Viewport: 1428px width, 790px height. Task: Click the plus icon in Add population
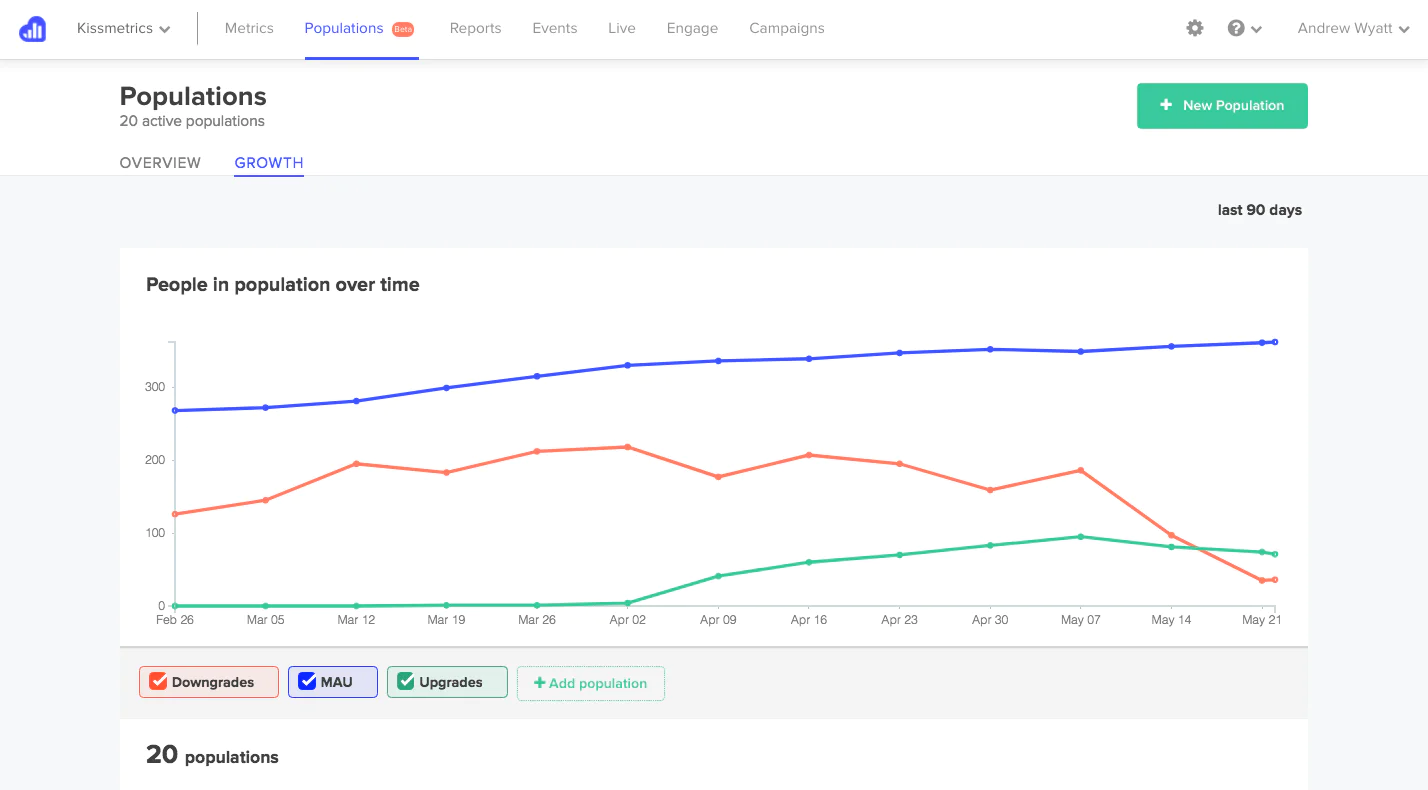(540, 683)
